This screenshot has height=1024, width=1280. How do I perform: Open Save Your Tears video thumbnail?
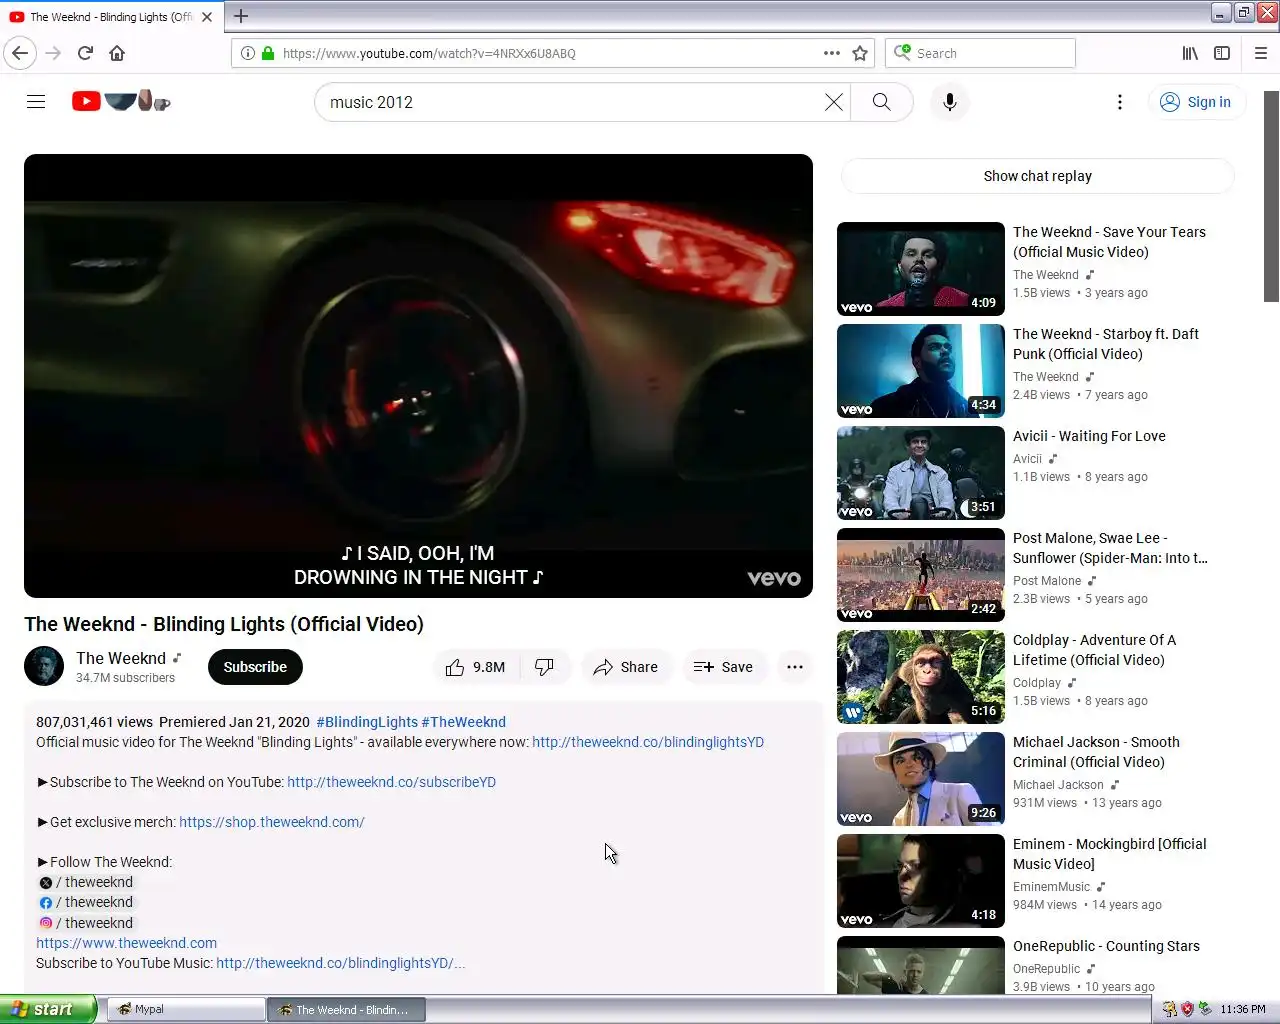[x=921, y=269]
